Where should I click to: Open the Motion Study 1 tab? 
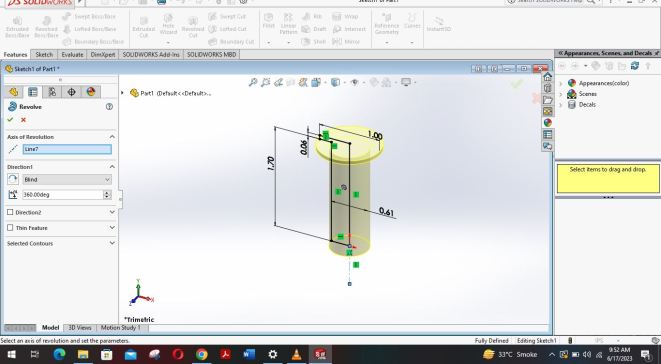click(x=121, y=328)
